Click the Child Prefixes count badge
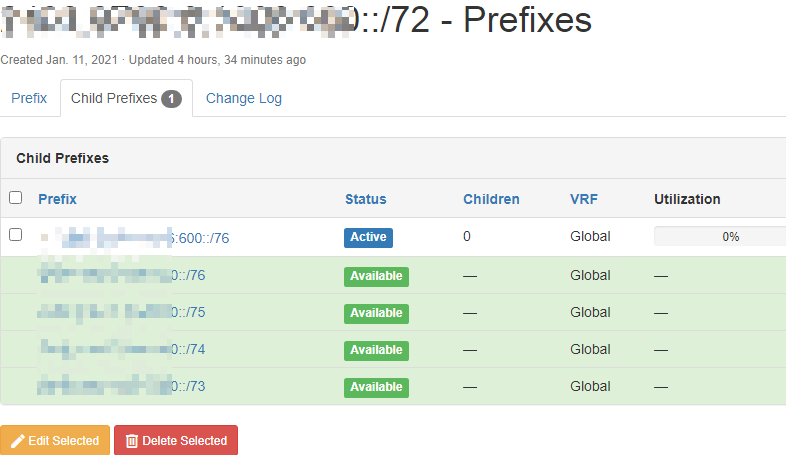 171,99
